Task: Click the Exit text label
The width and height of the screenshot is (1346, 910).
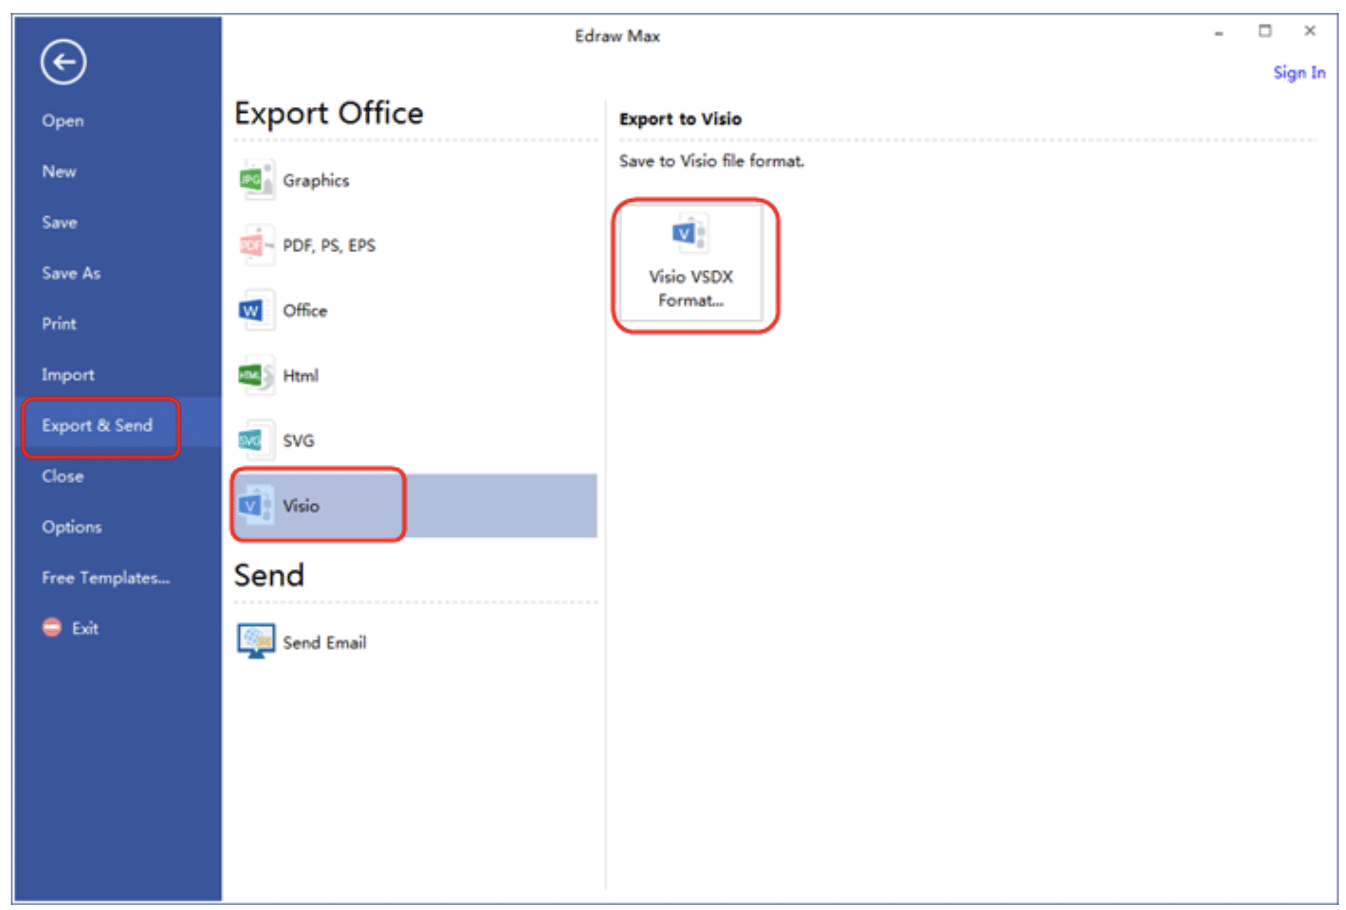Action: tap(85, 628)
